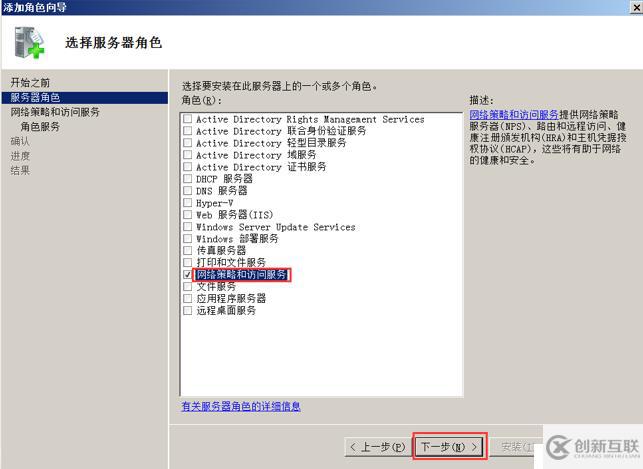Check Windows Server Update Services checkbox

[x=187, y=226]
